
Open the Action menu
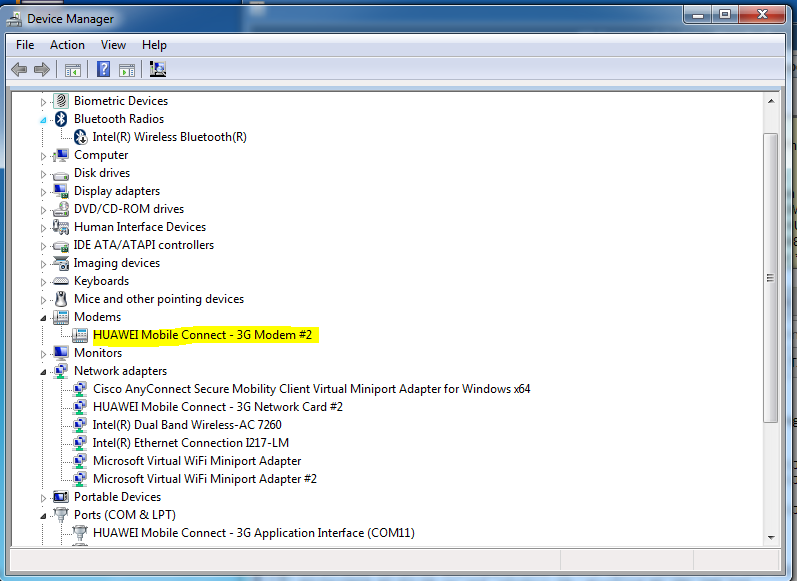[x=67, y=45]
